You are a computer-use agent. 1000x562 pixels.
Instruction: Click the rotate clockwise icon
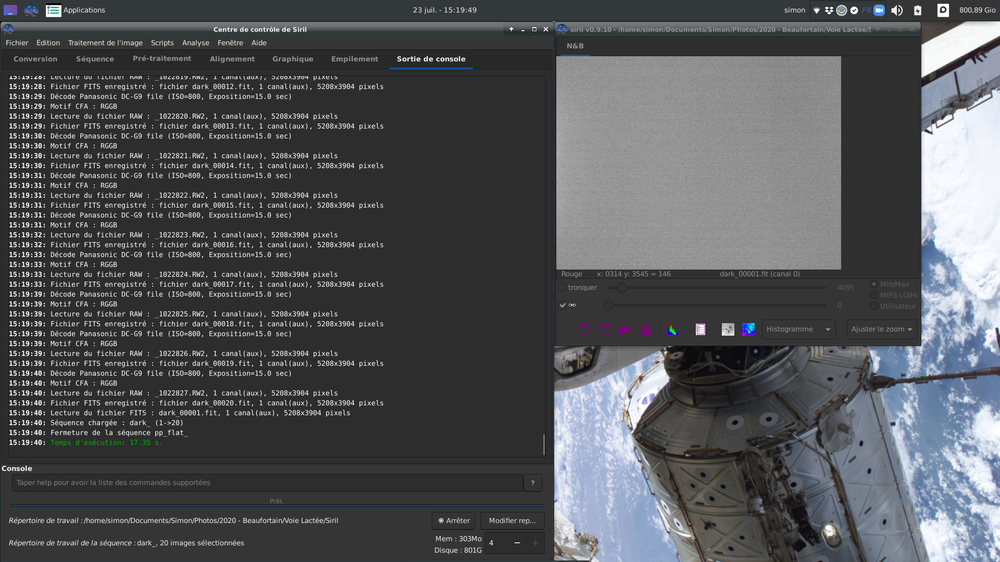tap(605, 329)
